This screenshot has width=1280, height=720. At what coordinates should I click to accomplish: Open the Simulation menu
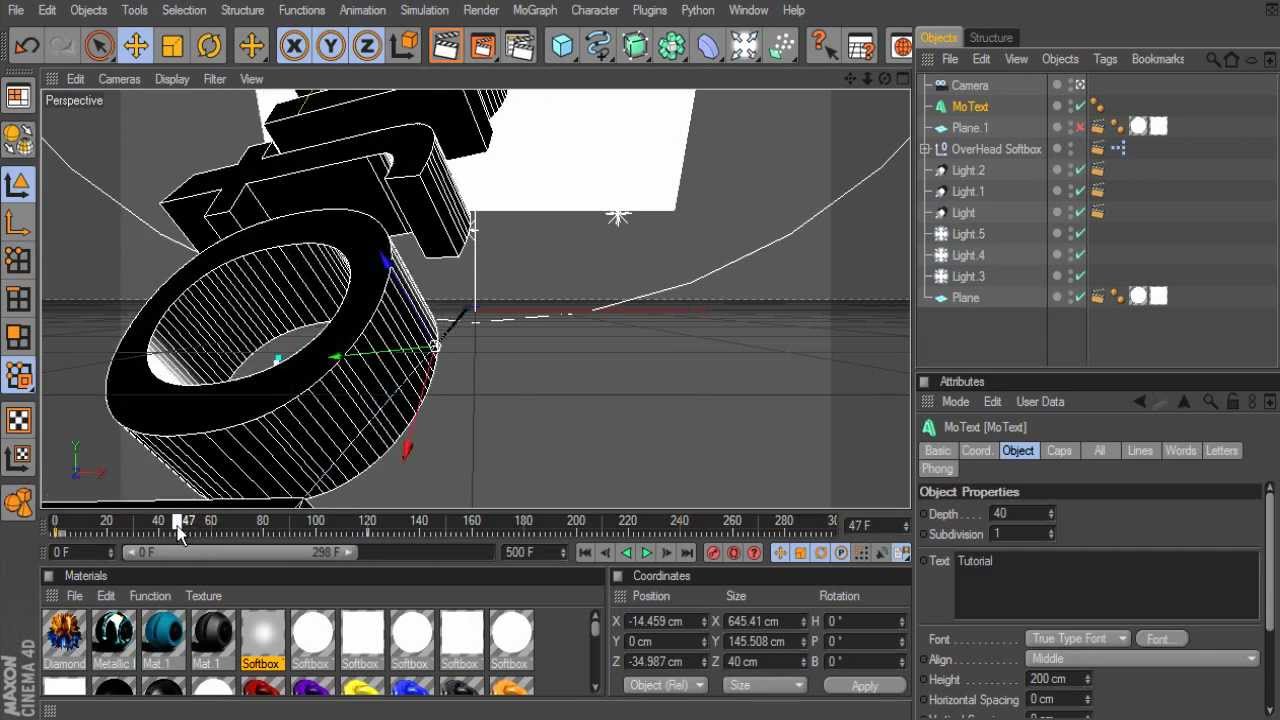[x=424, y=10]
